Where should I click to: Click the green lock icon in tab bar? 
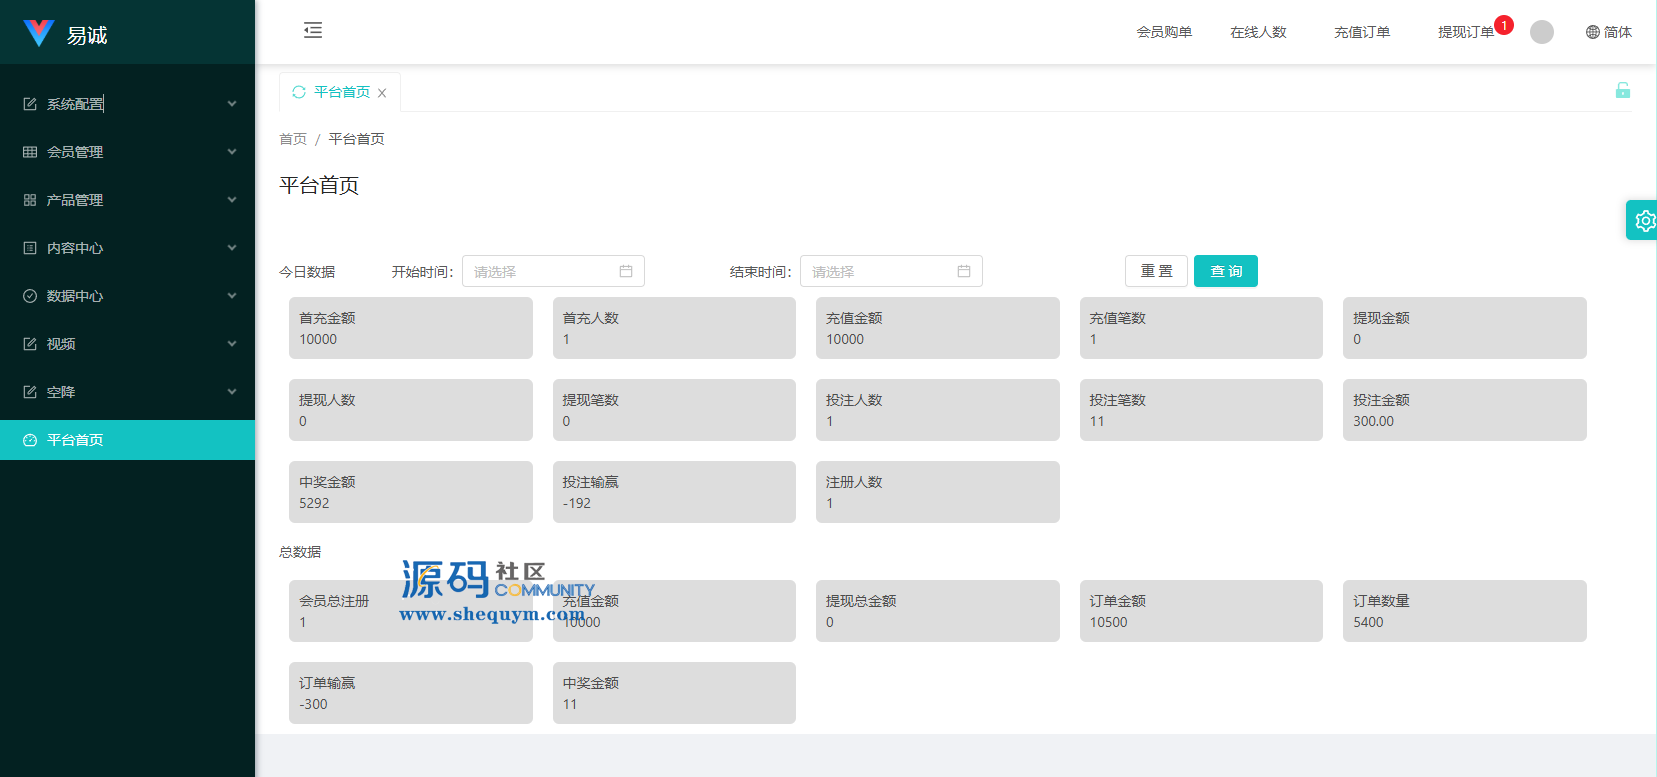pos(1622,91)
